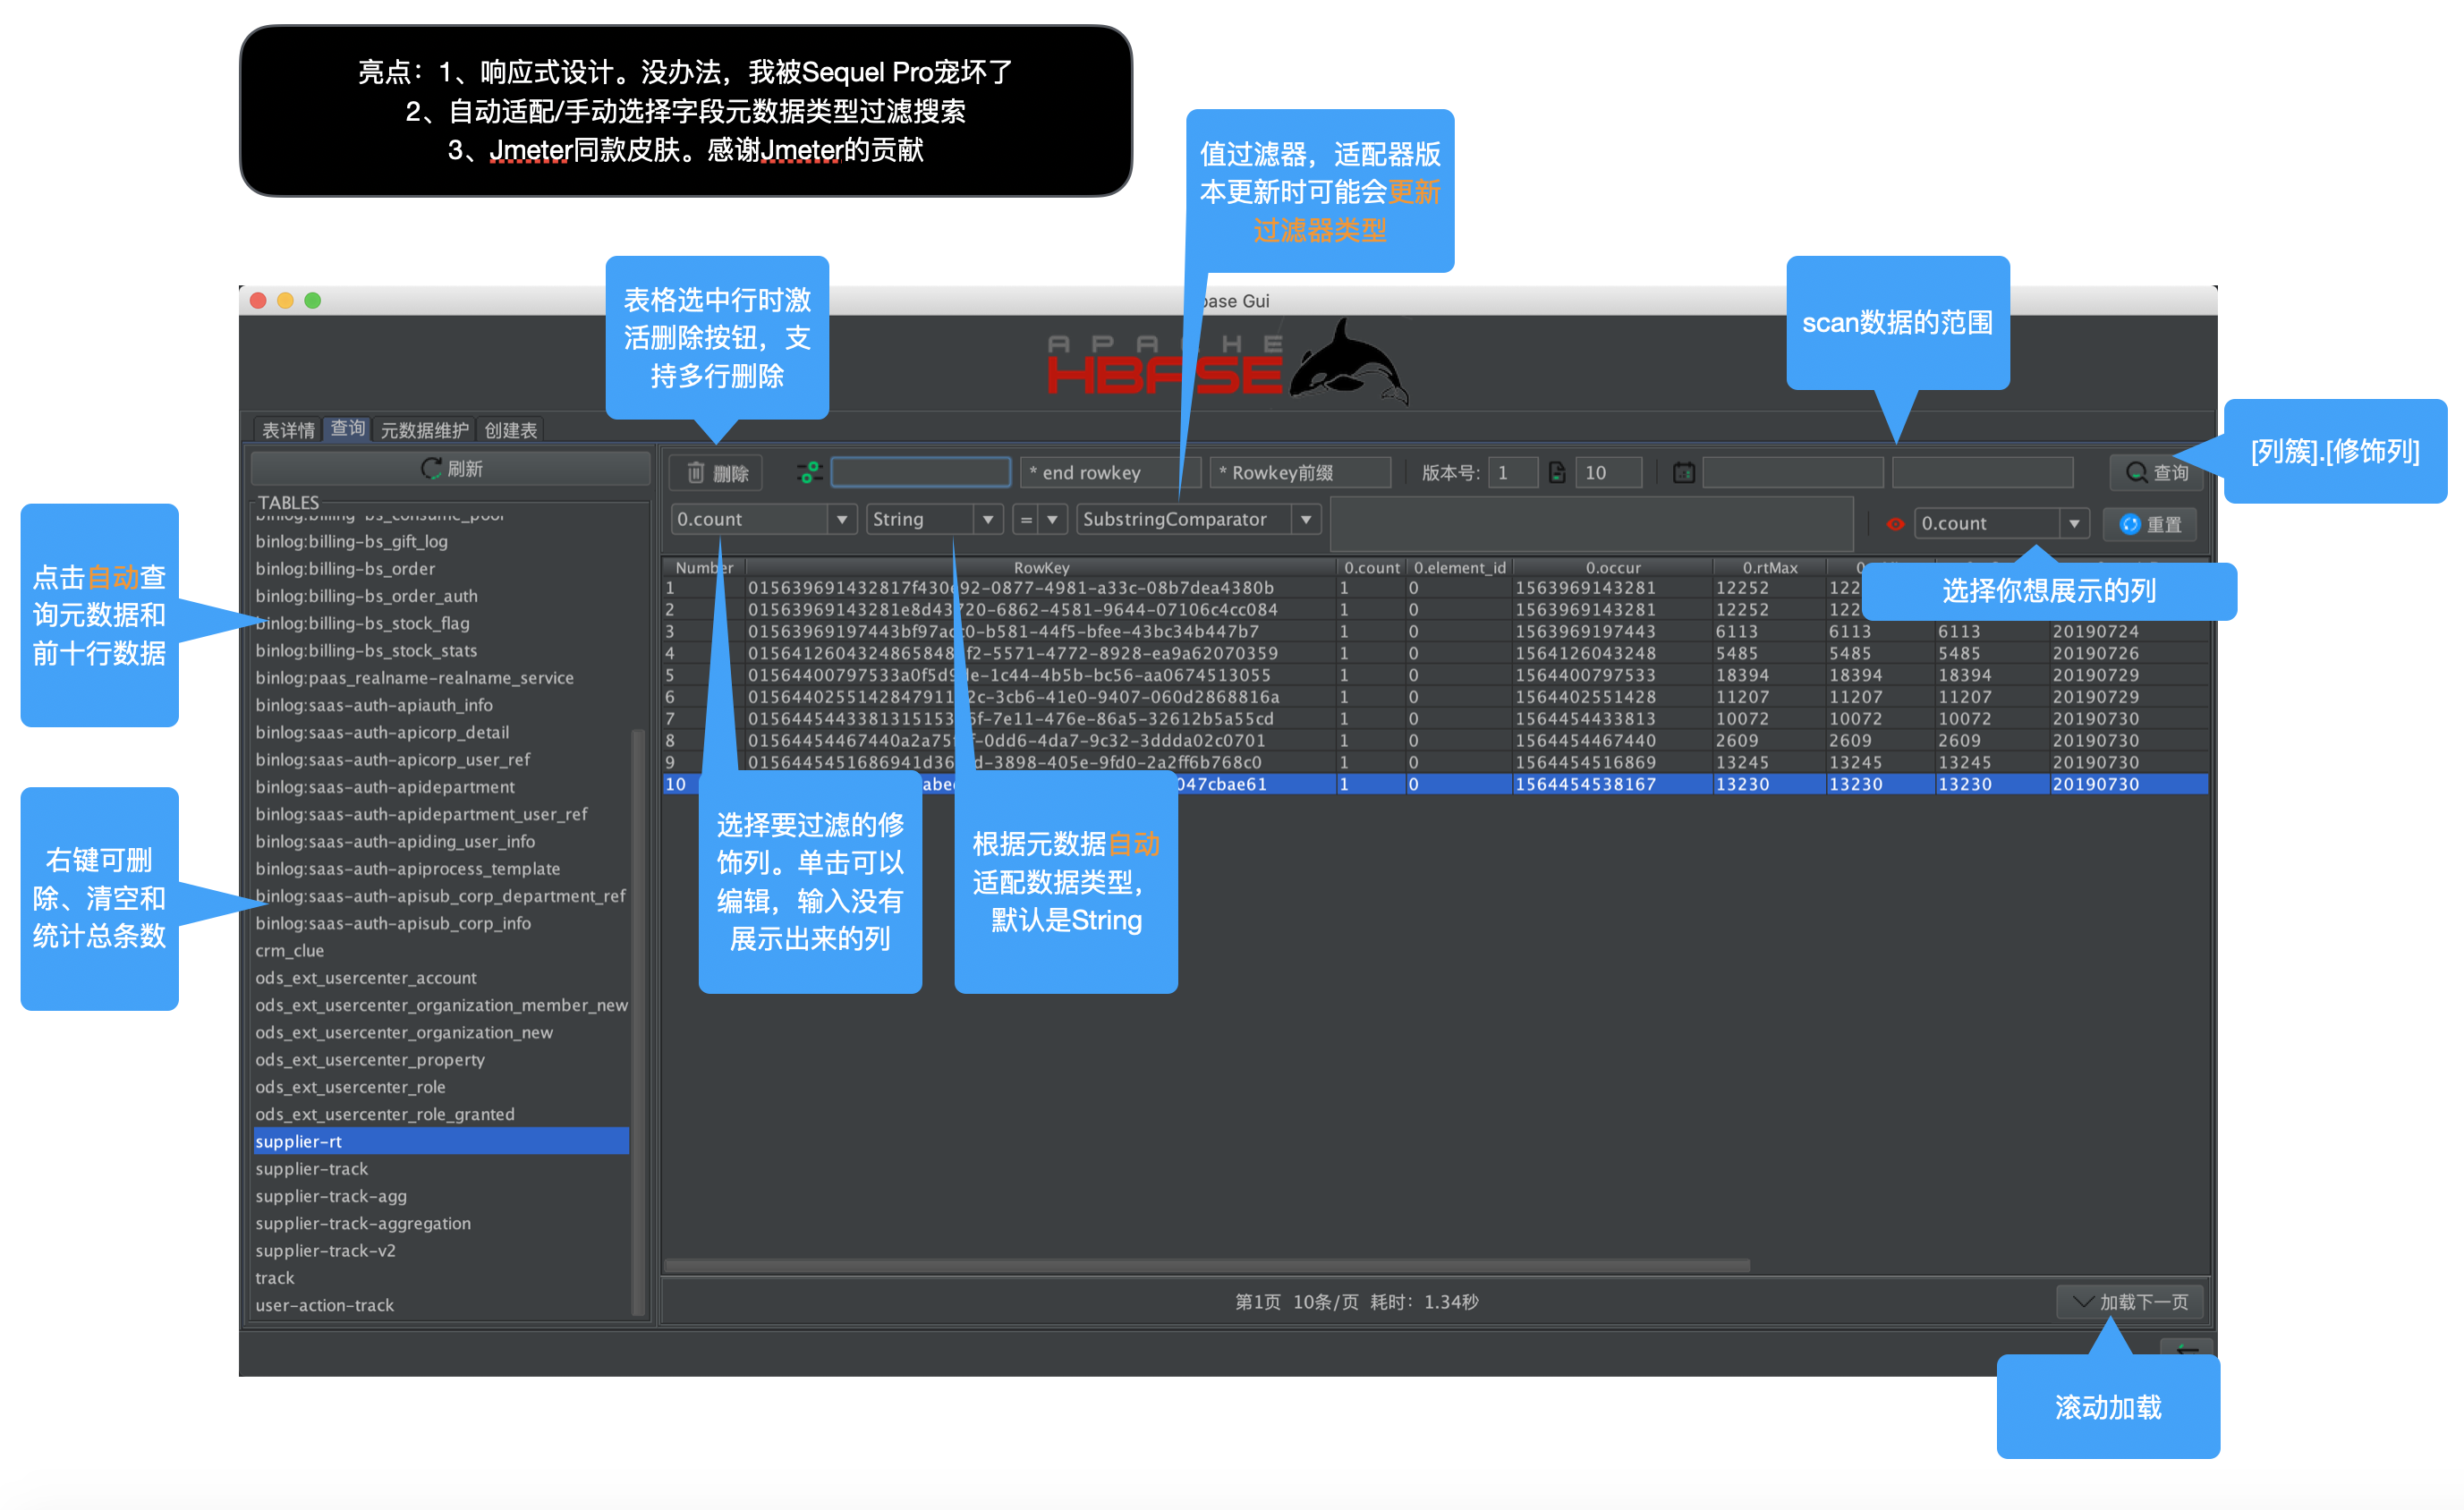Switch to the 表详情 tab
Screen dimensions: 2464x1510
[x=288, y=430]
